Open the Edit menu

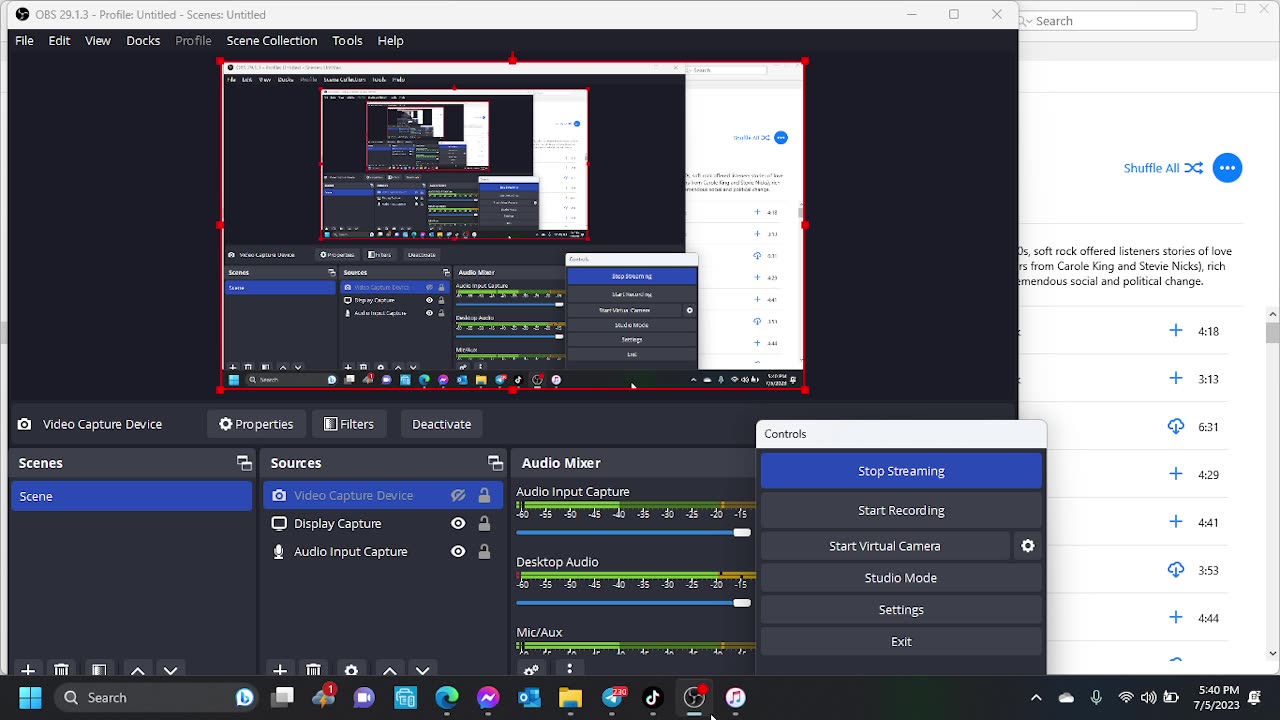coord(59,41)
